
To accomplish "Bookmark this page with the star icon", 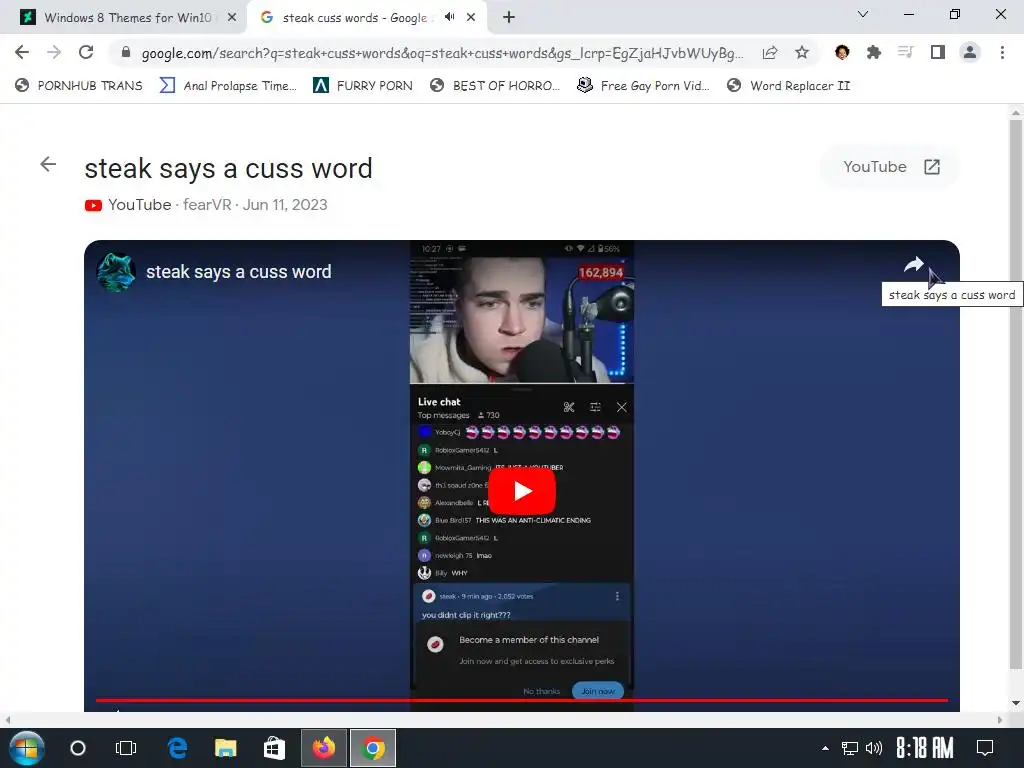I will click(802, 52).
